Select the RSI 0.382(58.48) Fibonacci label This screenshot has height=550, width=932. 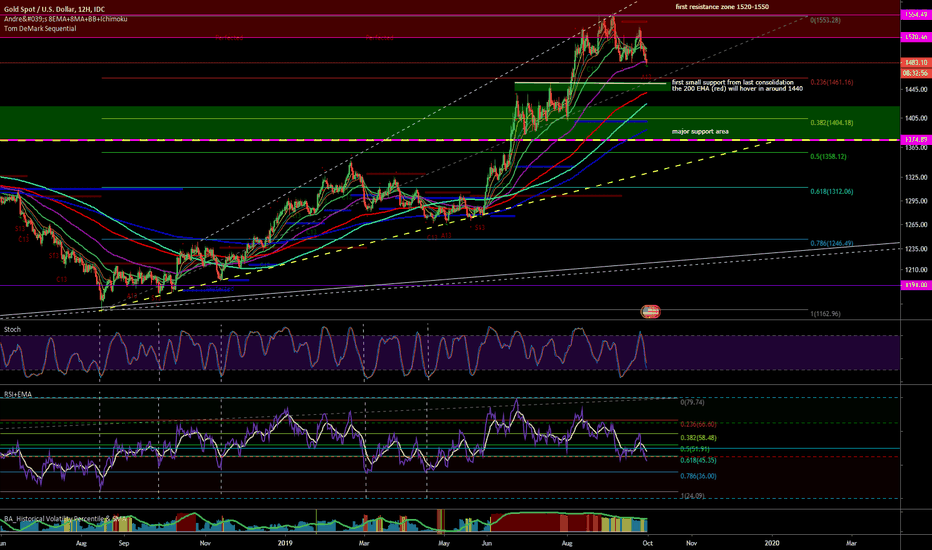[x=698, y=438]
